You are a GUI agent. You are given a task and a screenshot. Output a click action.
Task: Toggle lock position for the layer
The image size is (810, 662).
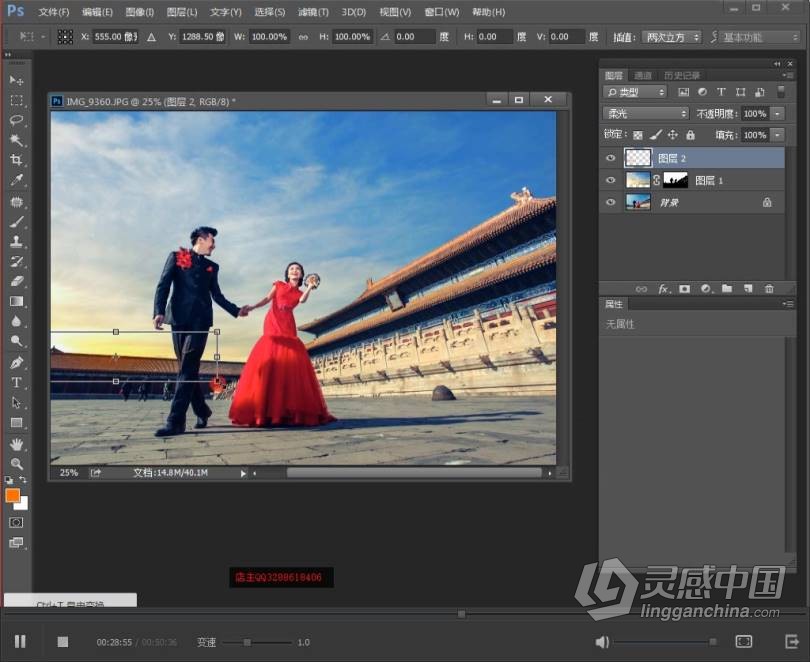(673, 135)
